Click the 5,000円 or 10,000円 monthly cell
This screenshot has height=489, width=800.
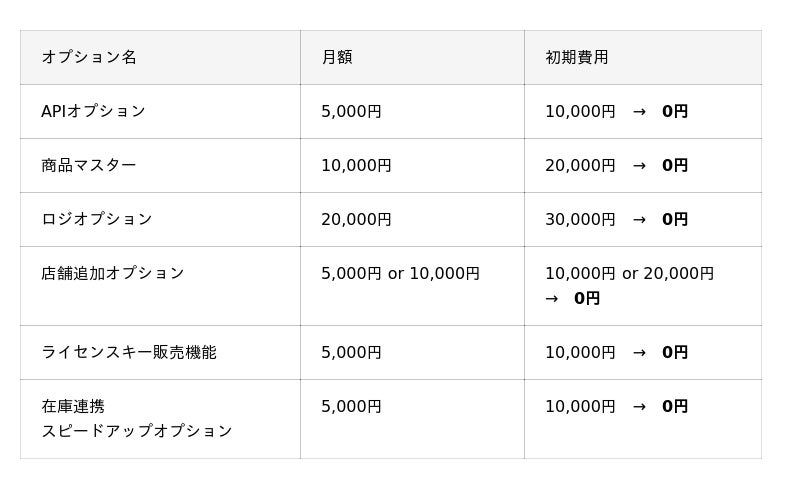click(x=401, y=274)
